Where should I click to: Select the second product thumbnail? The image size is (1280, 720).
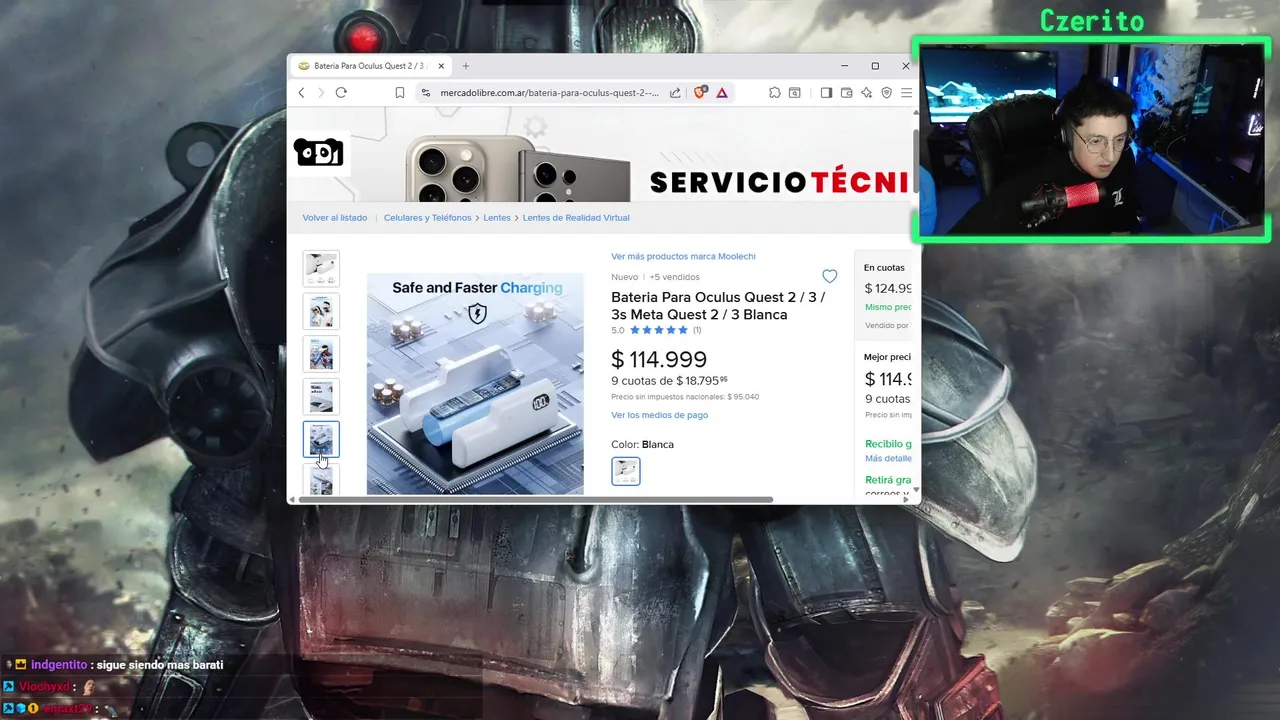click(x=321, y=311)
